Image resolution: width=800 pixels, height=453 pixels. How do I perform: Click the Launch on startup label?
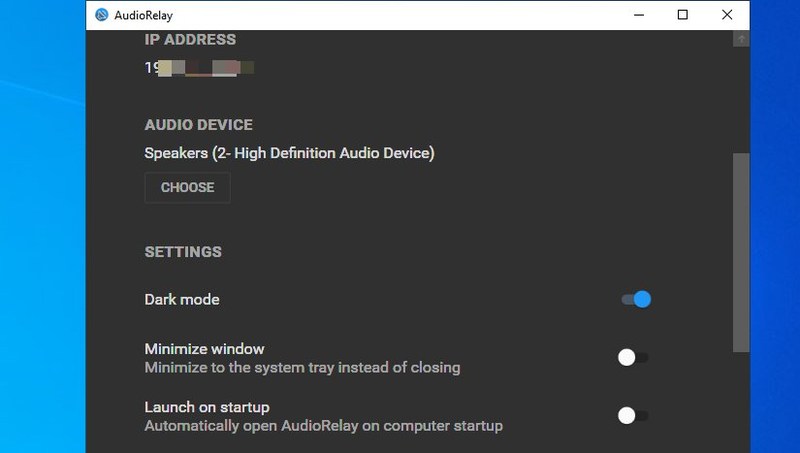point(207,407)
